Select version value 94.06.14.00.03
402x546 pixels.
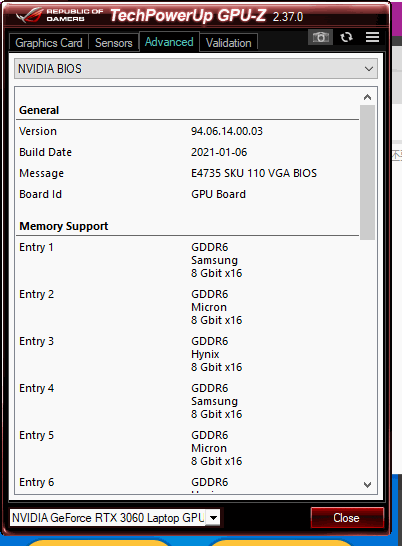tap(227, 131)
